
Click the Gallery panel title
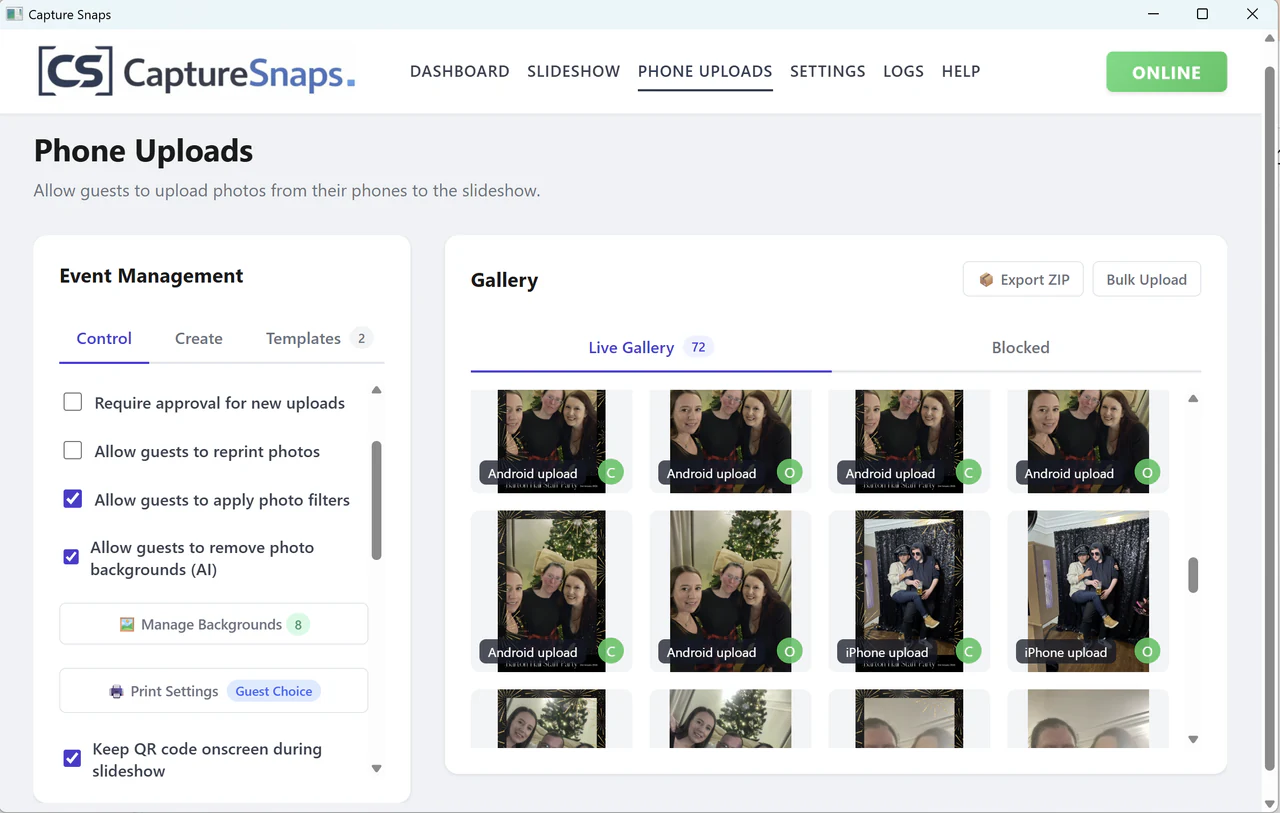point(504,280)
